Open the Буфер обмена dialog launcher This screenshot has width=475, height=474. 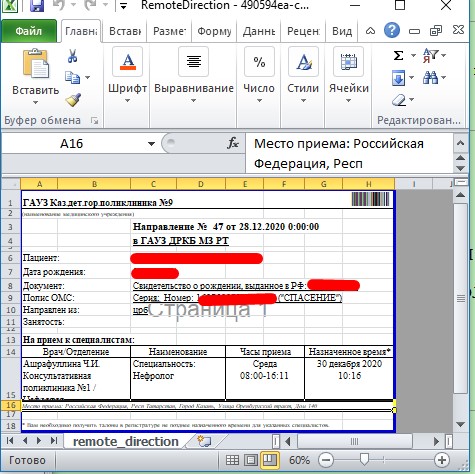click(x=95, y=120)
